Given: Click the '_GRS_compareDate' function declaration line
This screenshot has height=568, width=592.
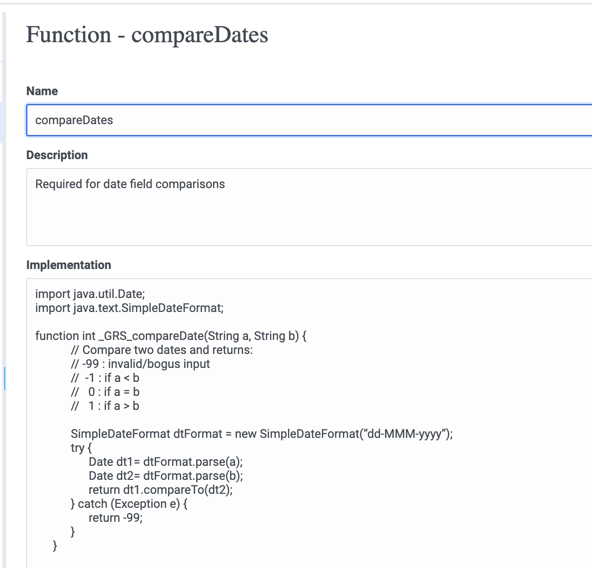Looking at the screenshot, I should point(171,336).
